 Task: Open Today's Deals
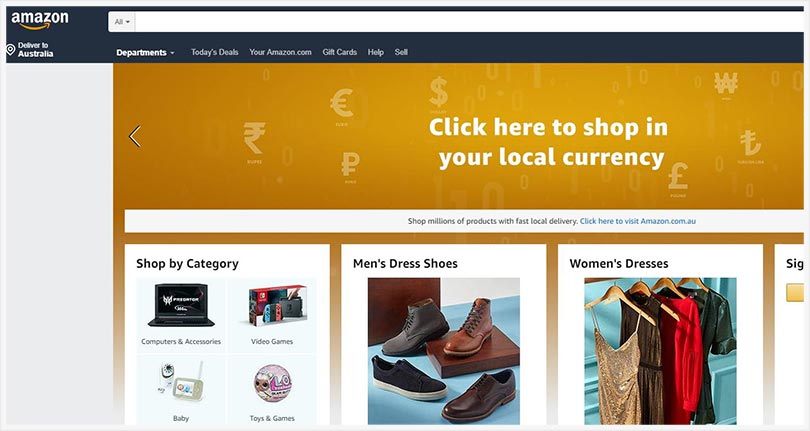point(214,52)
